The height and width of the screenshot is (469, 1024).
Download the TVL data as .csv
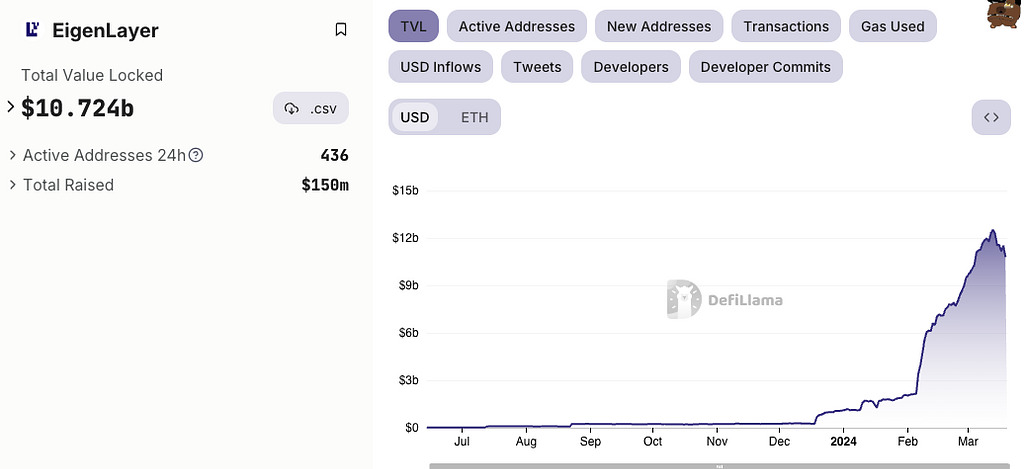click(311, 108)
